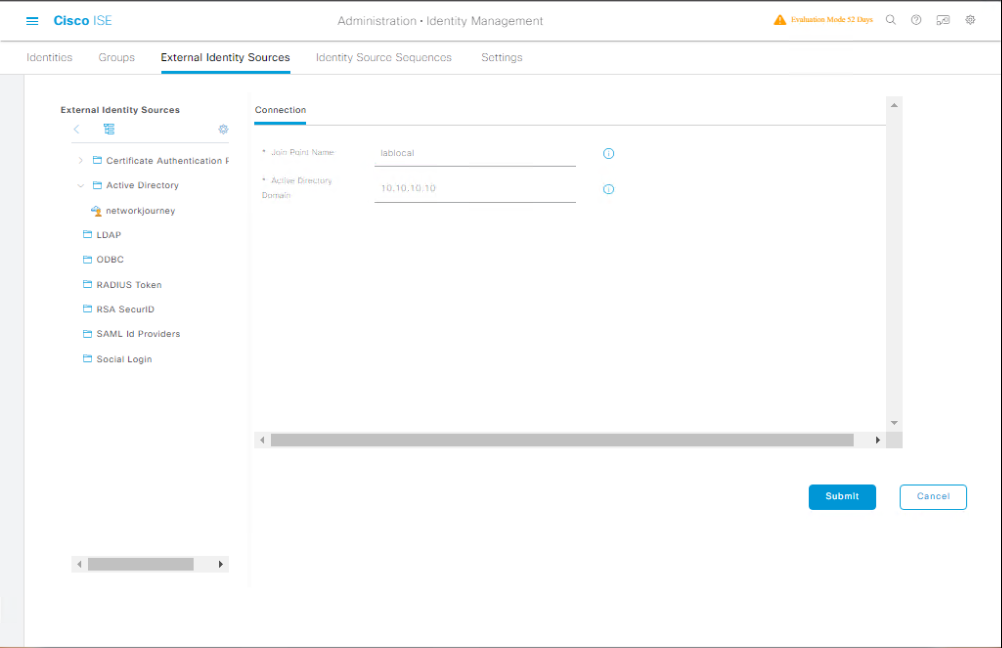Click info icon beside Join Point Name
The height and width of the screenshot is (648, 1002).
point(608,153)
